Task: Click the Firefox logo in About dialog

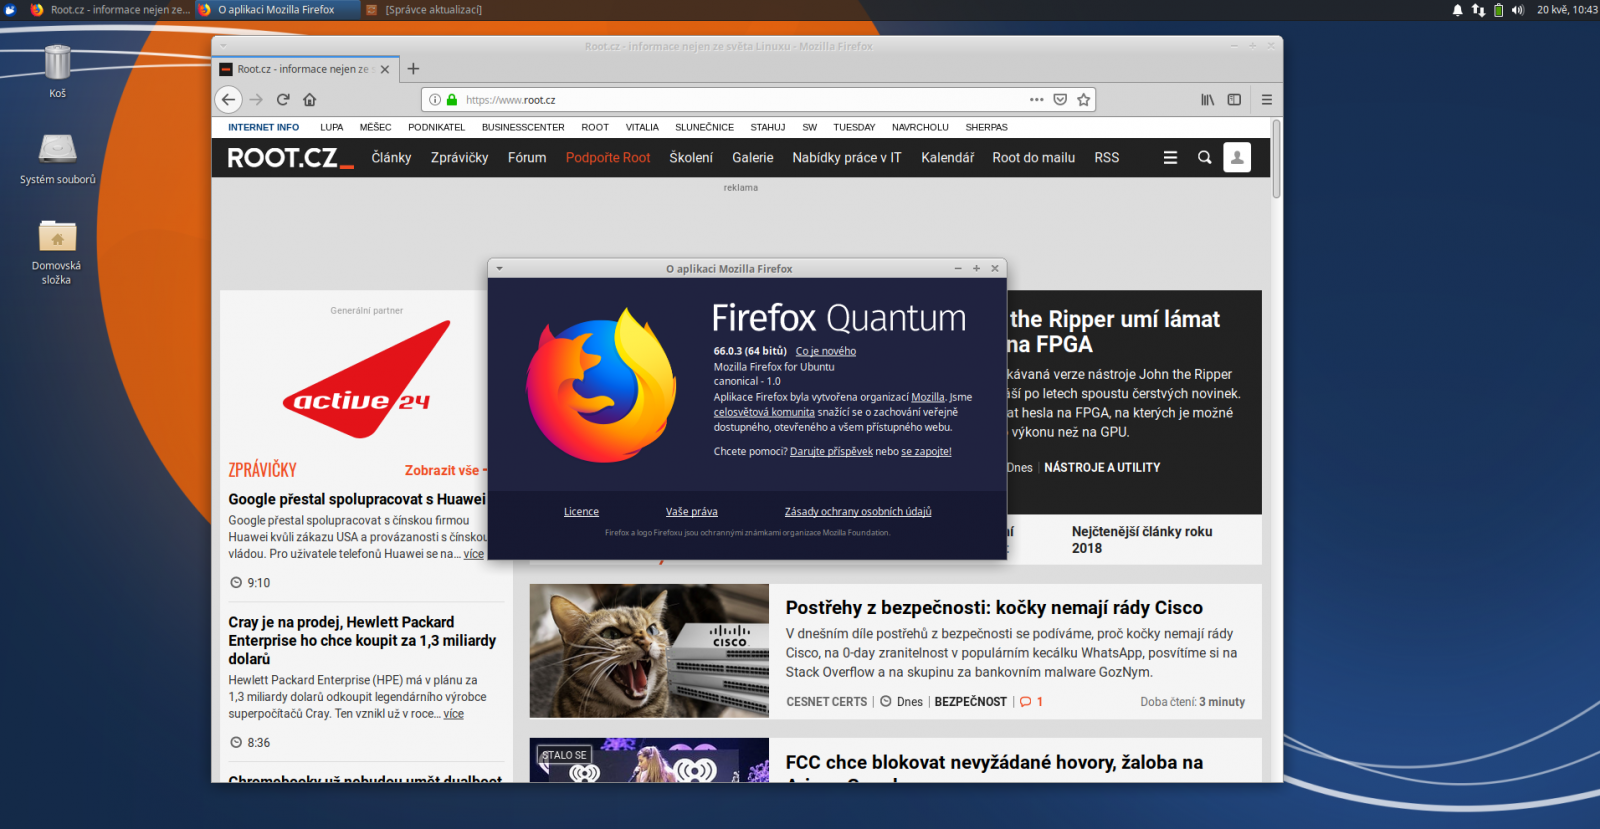Action: point(601,386)
